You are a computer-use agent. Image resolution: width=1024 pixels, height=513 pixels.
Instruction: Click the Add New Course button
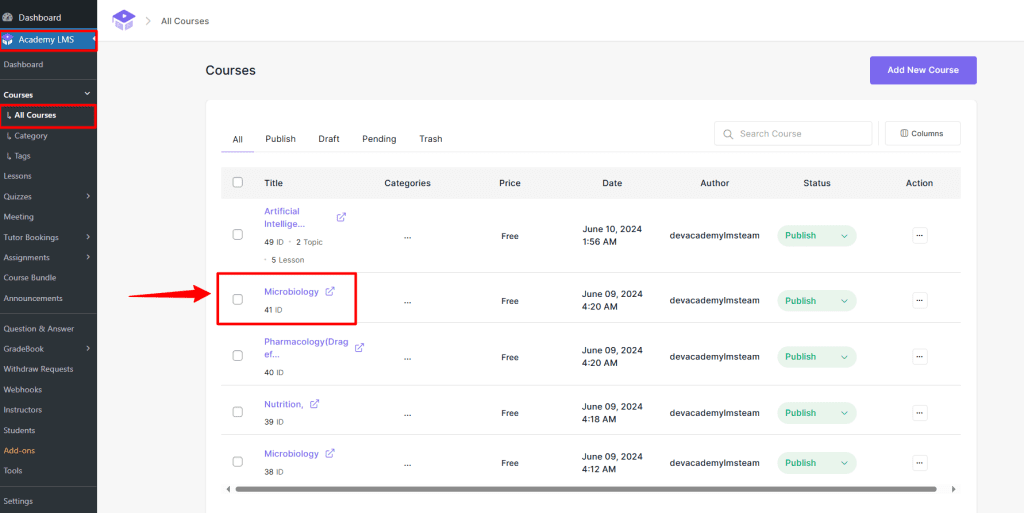[922, 70]
